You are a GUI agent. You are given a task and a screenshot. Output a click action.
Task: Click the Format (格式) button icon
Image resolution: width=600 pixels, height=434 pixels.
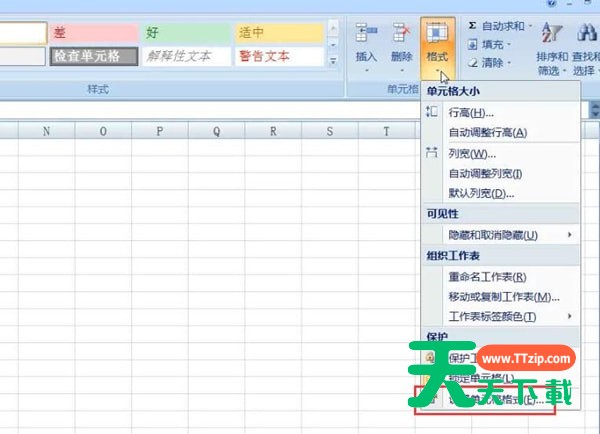(437, 33)
